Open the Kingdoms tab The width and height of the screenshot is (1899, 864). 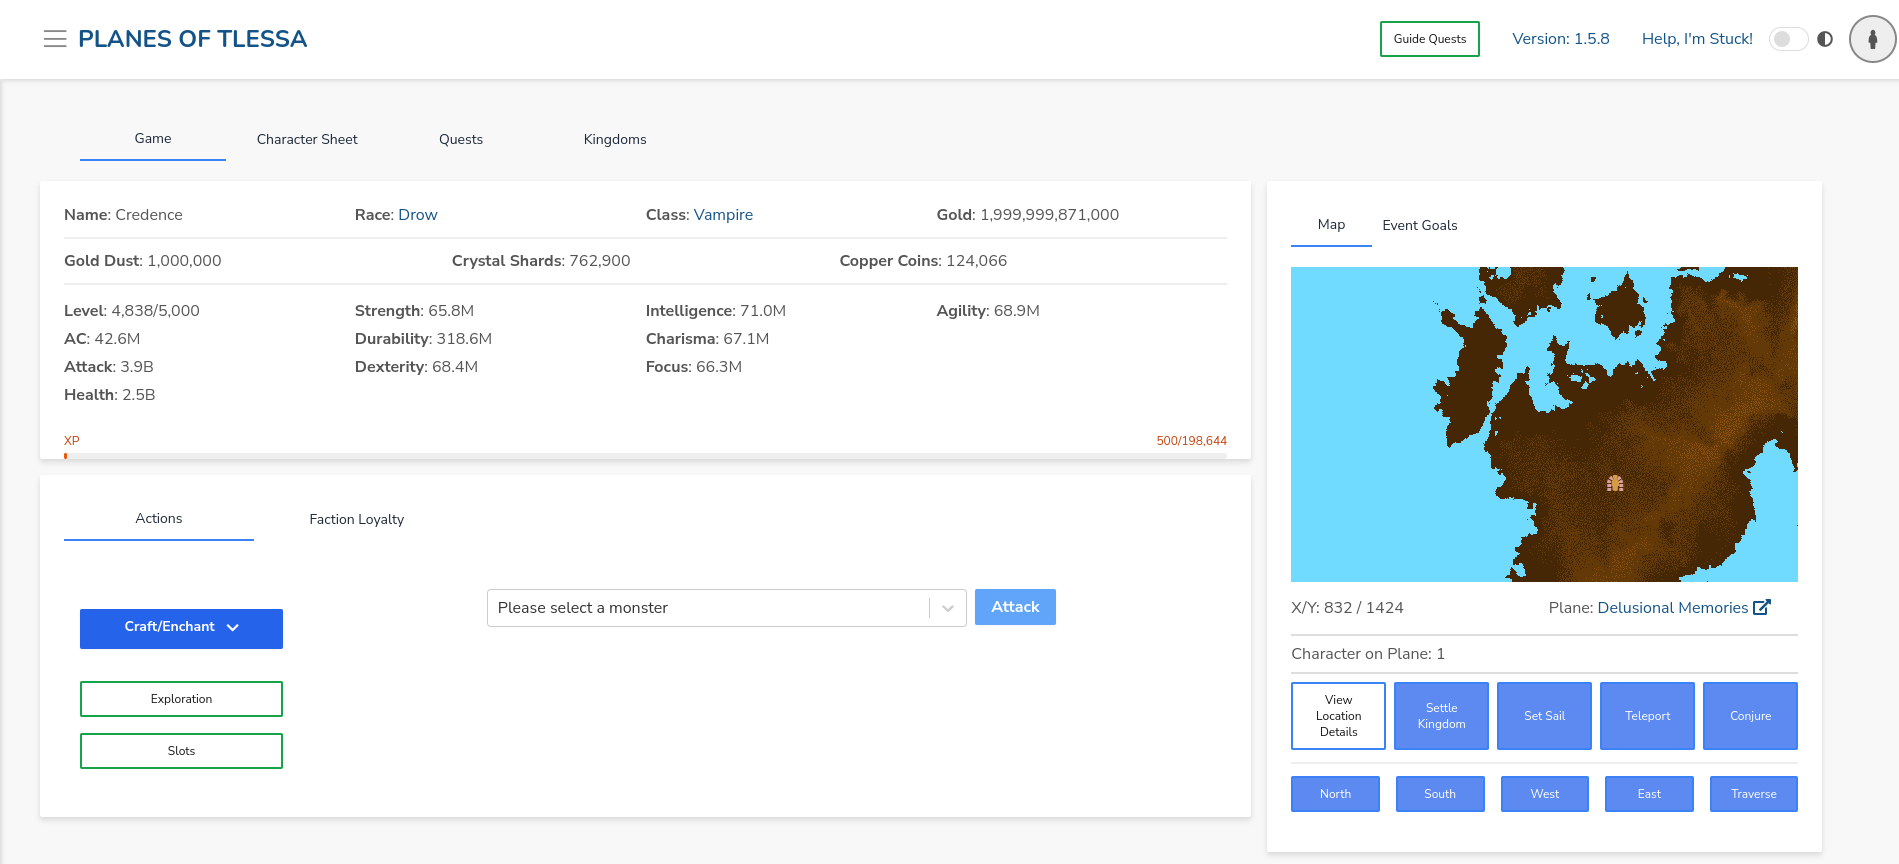click(x=615, y=139)
